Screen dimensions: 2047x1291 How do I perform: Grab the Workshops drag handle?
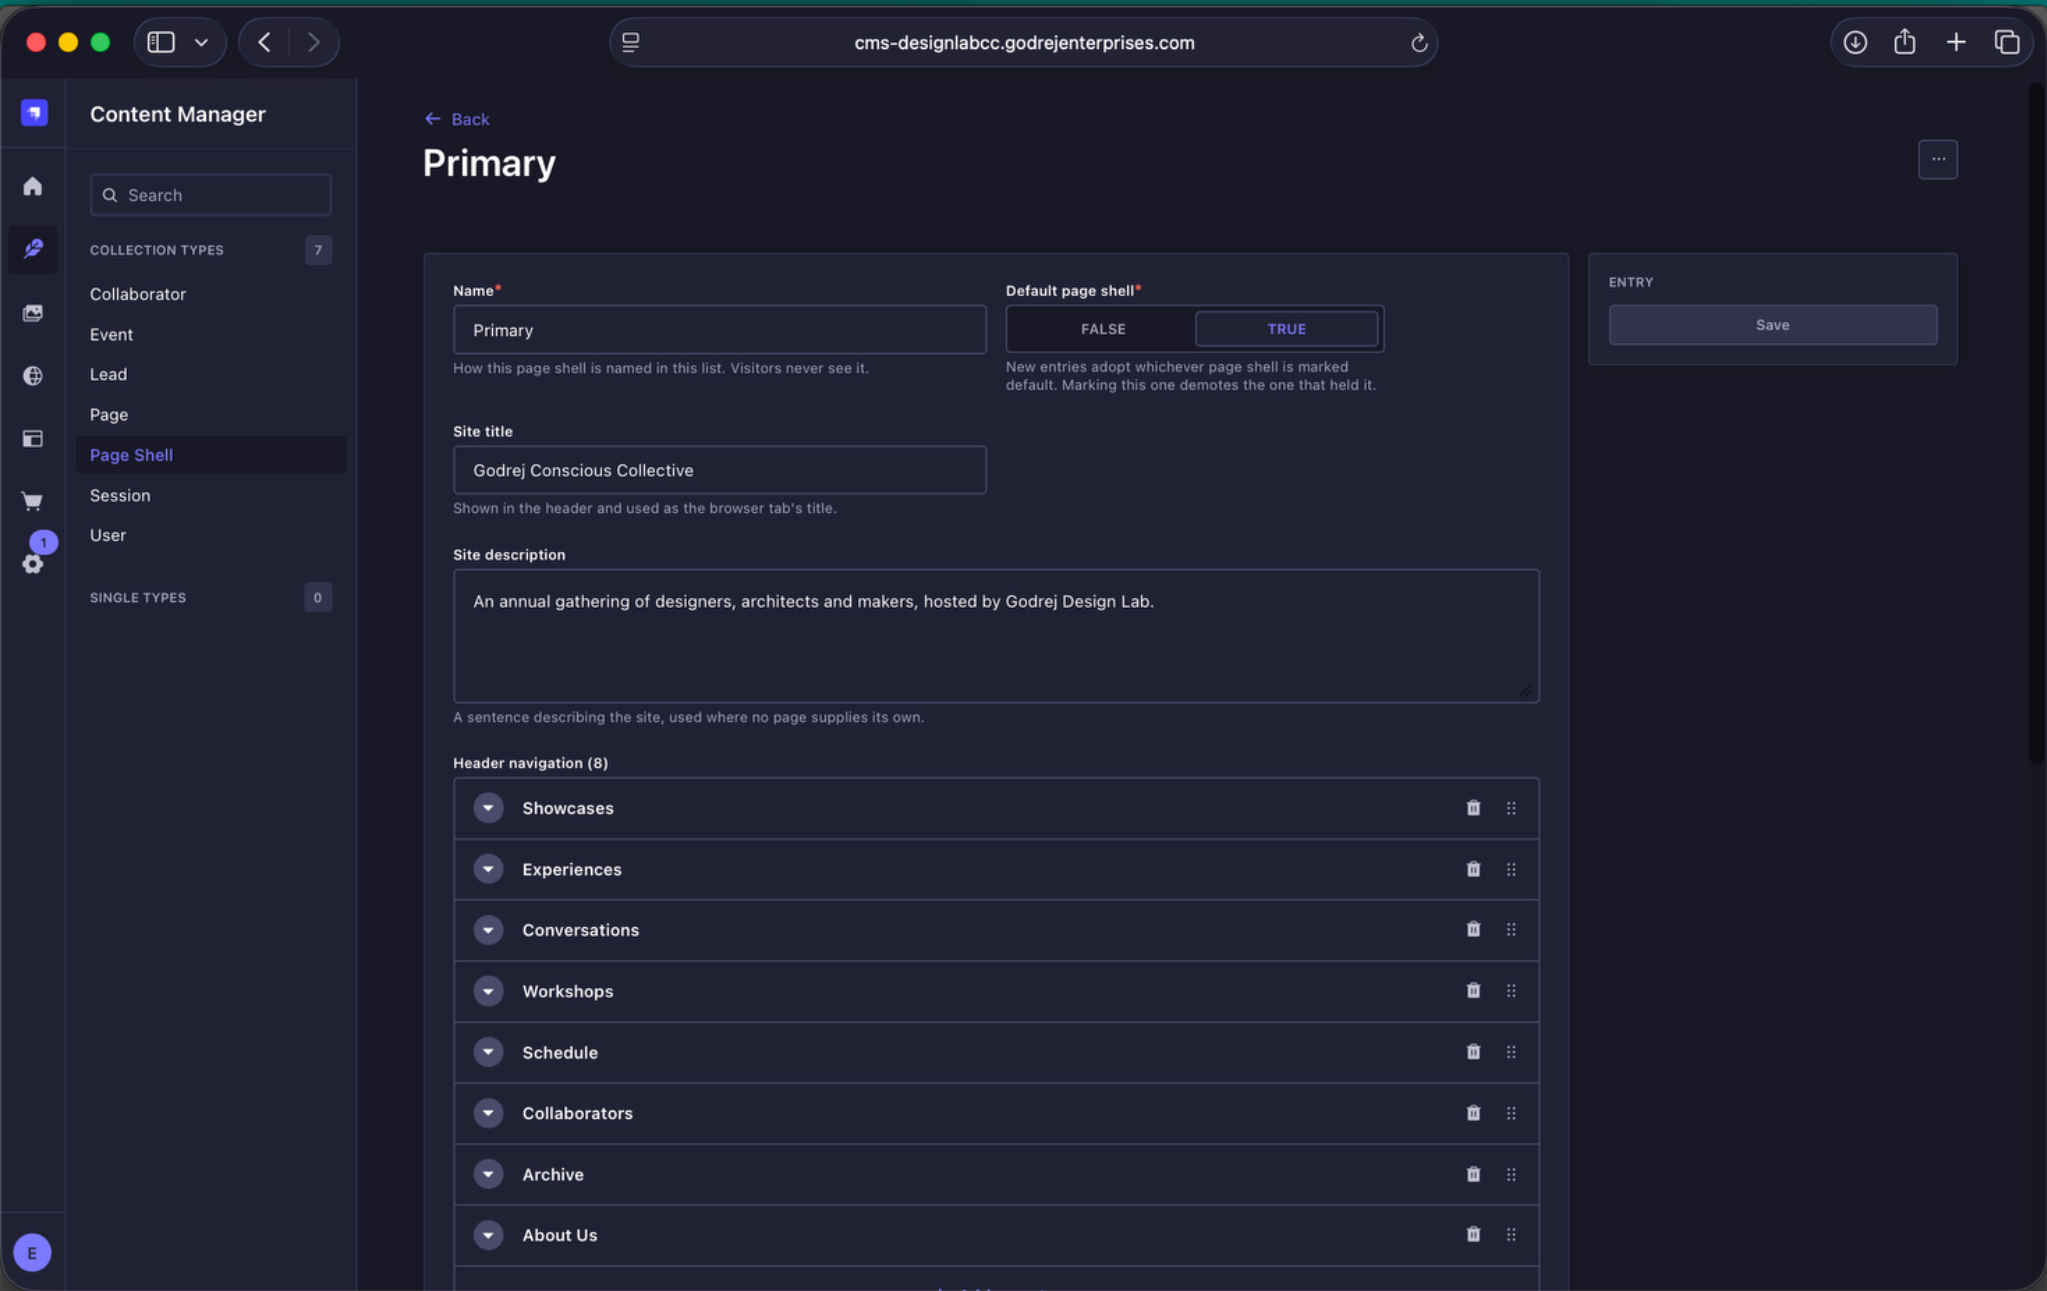tap(1511, 990)
